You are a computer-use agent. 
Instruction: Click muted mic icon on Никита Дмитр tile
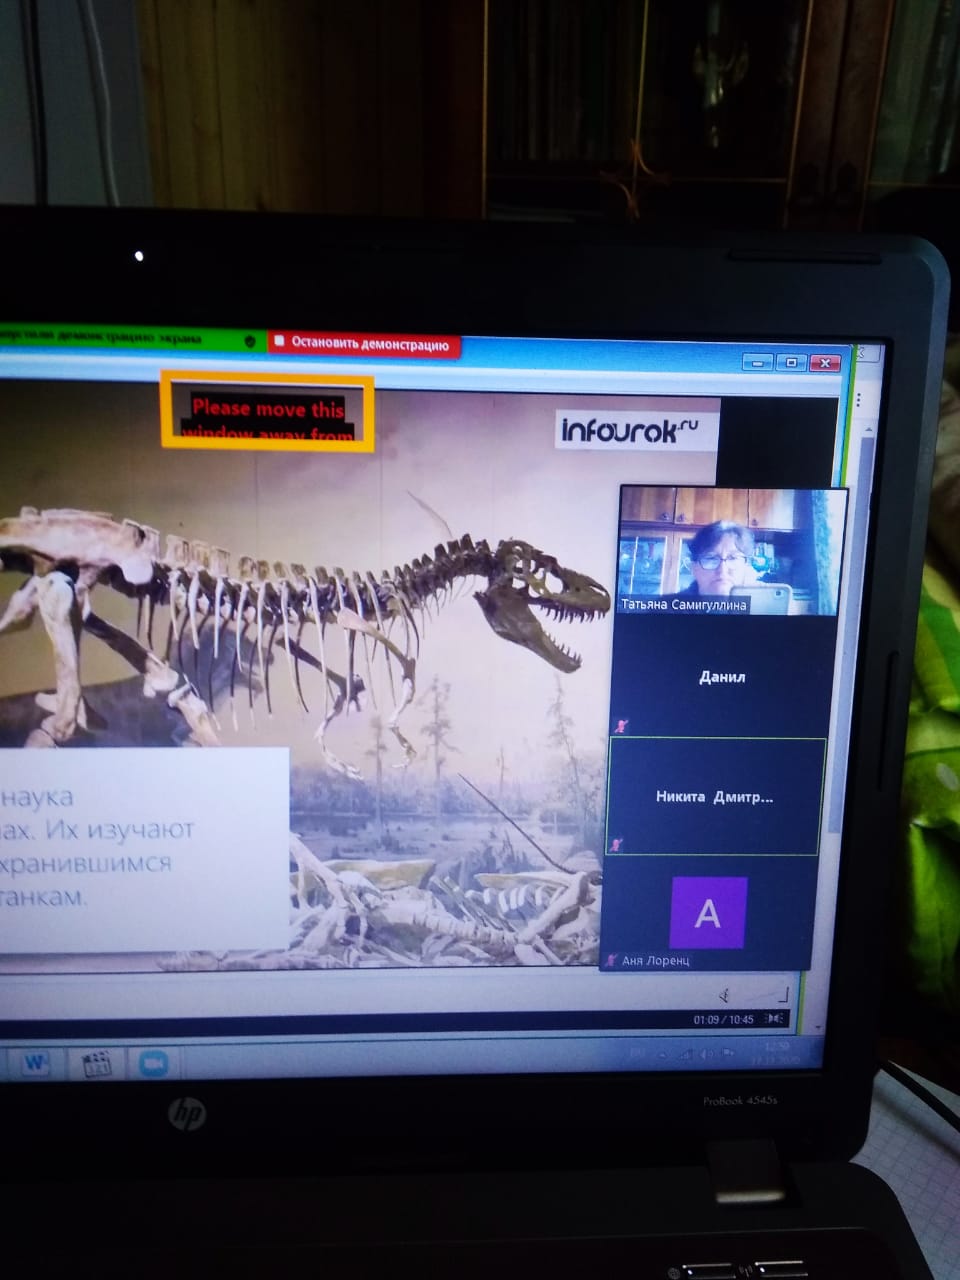pos(617,844)
